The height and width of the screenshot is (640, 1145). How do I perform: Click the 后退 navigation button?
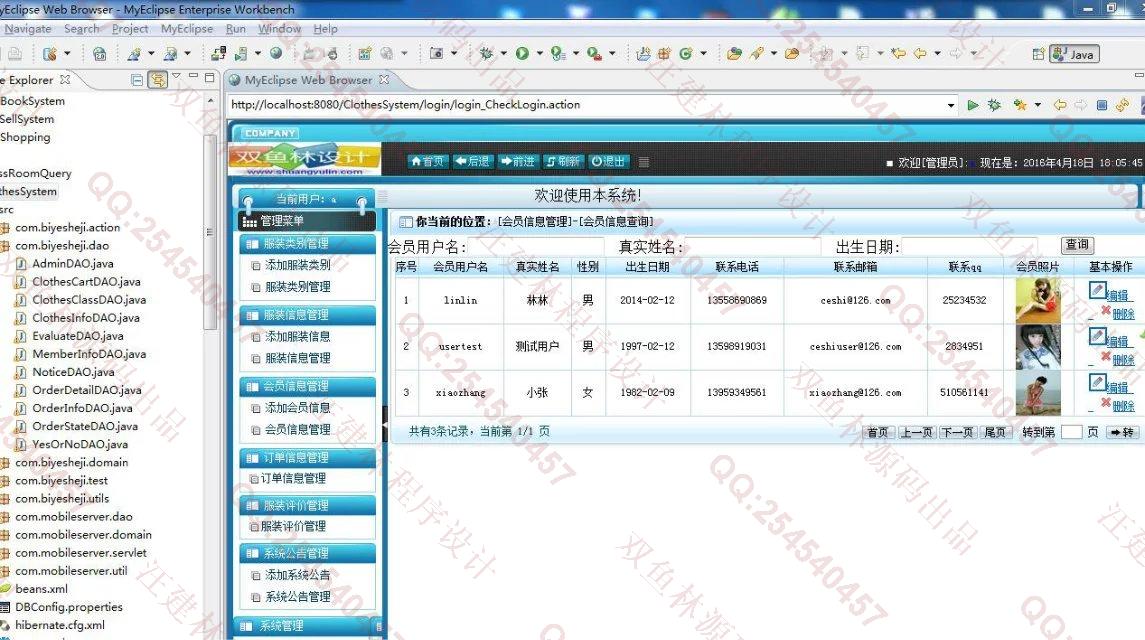click(472, 161)
